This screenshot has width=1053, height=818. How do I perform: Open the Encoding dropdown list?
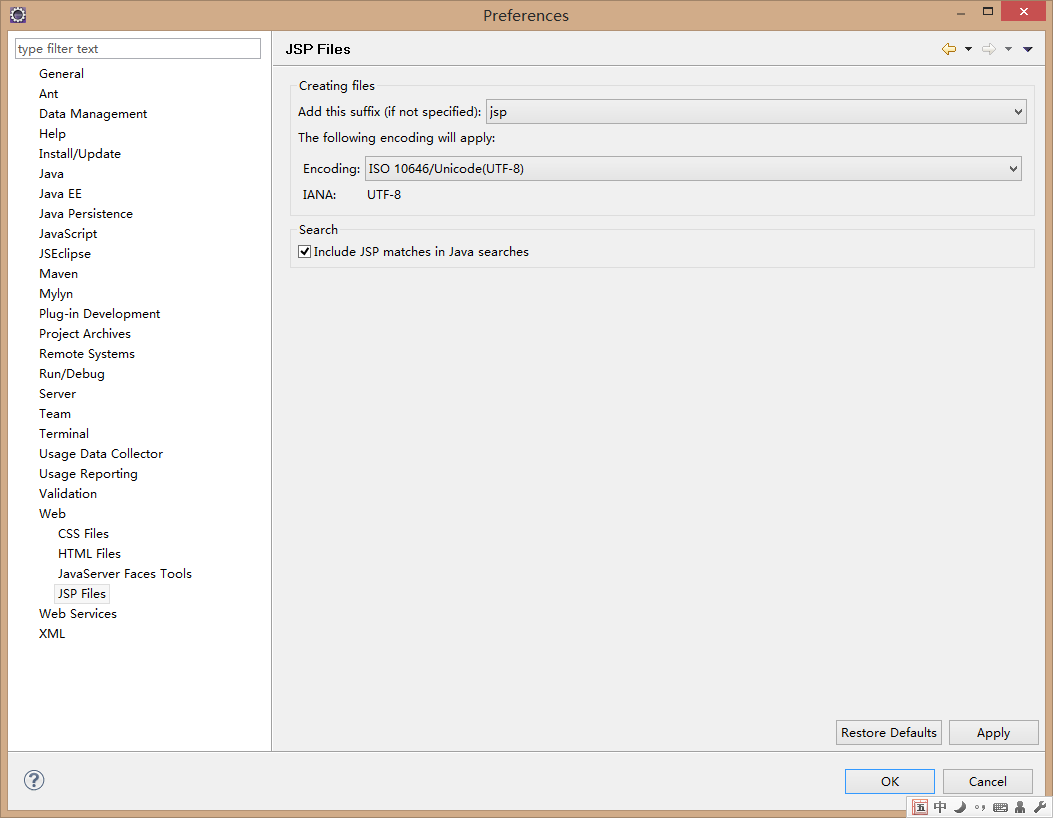[1013, 169]
